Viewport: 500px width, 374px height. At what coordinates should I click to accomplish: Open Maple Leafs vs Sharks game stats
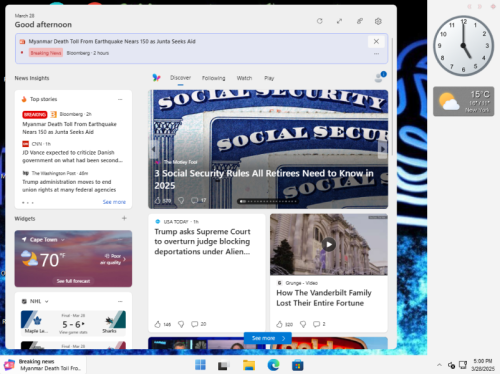coord(73,332)
